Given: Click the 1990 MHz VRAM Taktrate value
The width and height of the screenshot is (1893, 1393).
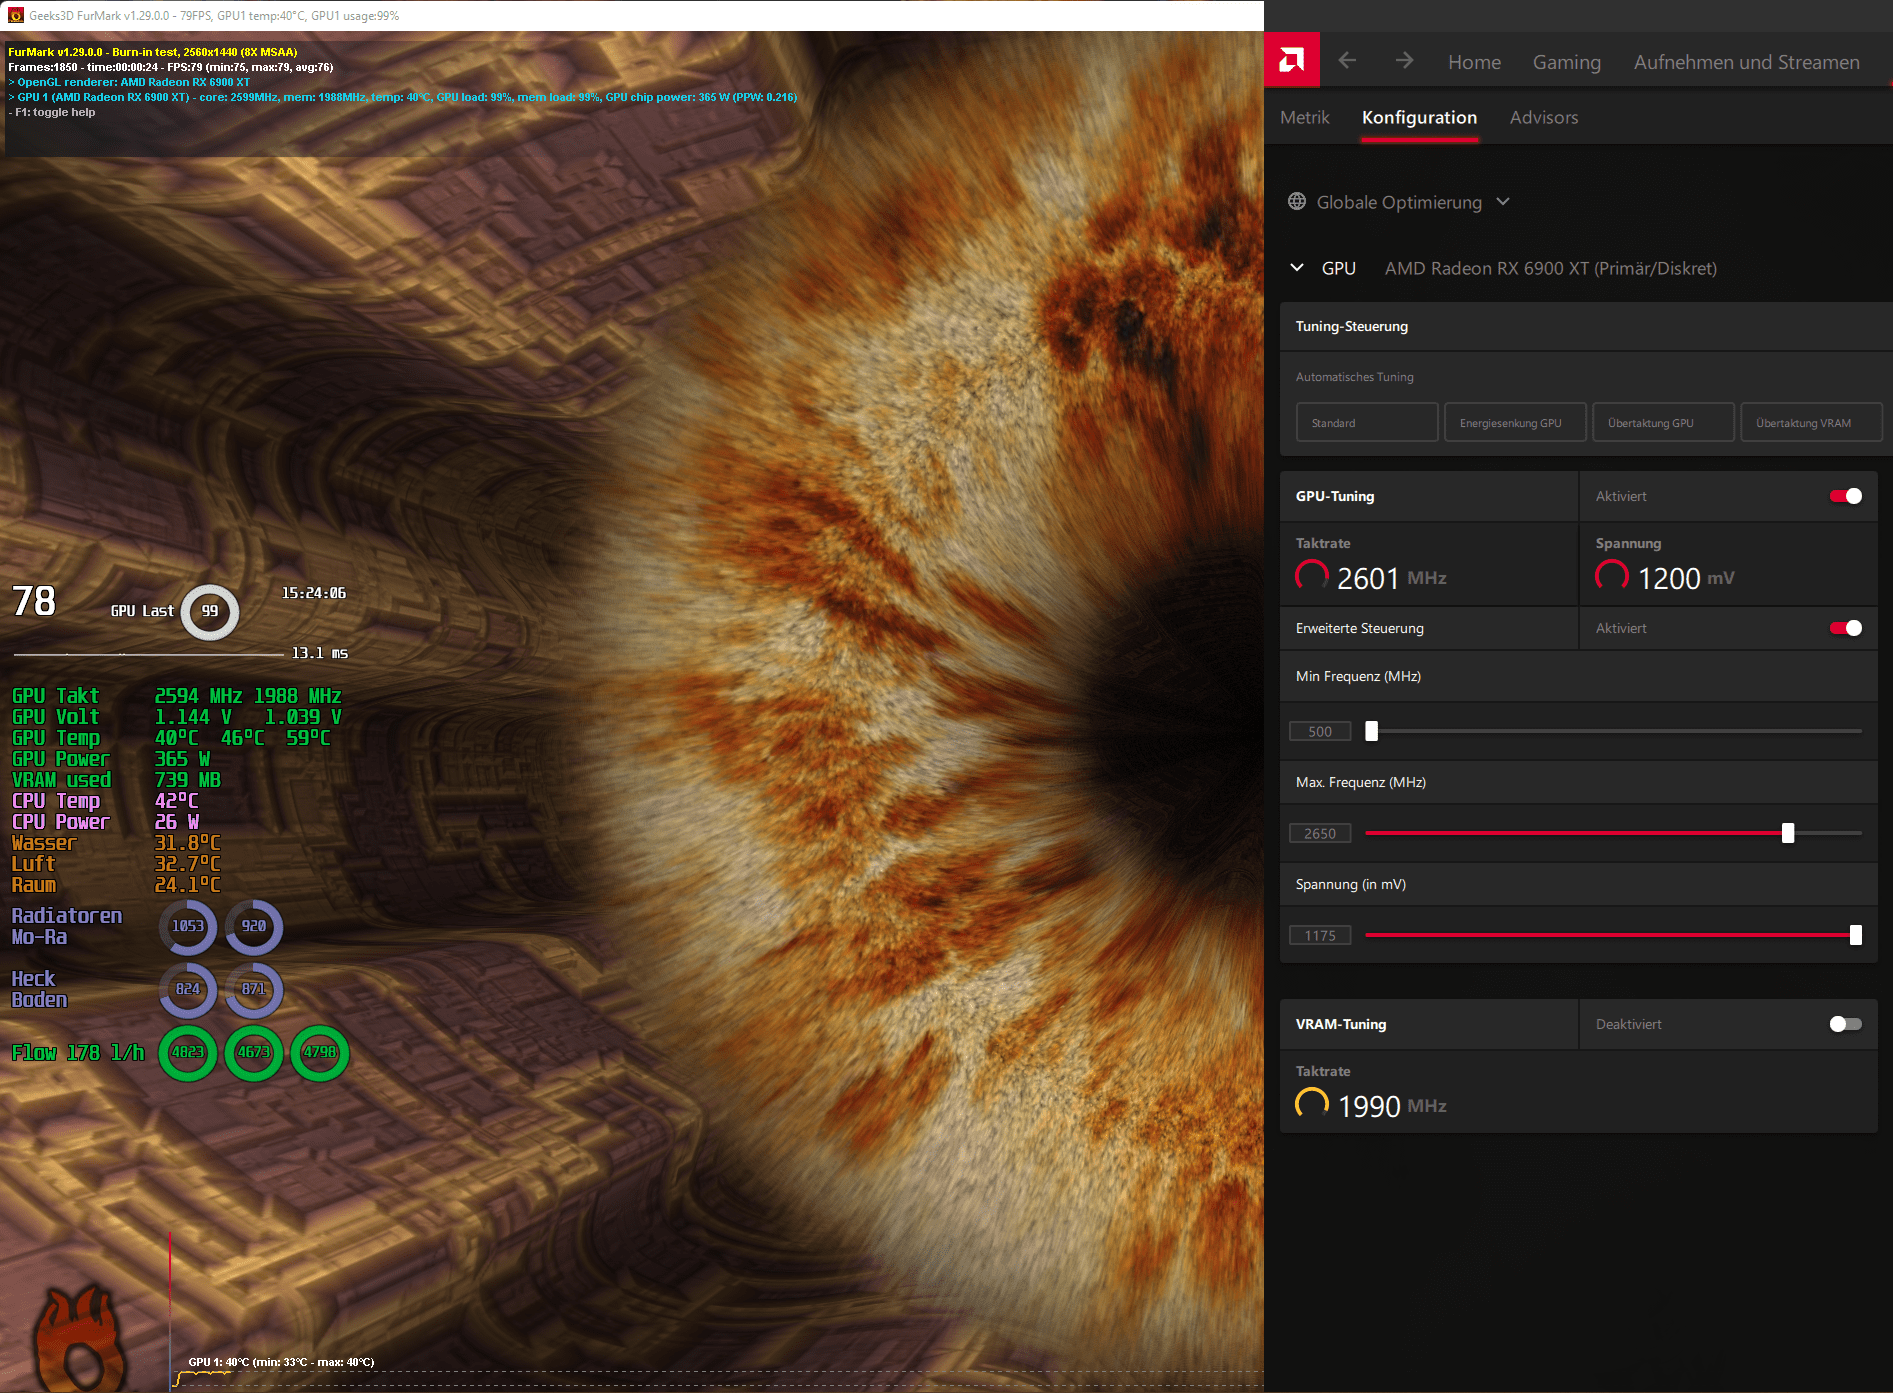Looking at the screenshot, I should pos(1392,1106).
